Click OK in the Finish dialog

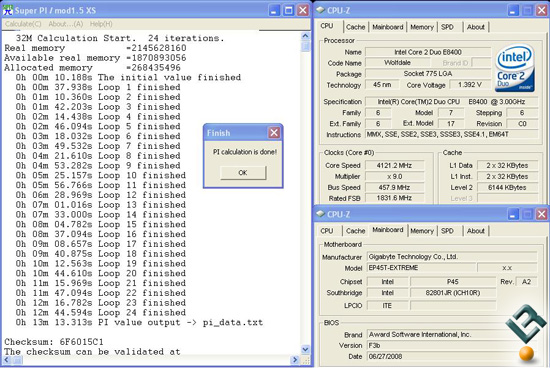(x=243, y=173)
